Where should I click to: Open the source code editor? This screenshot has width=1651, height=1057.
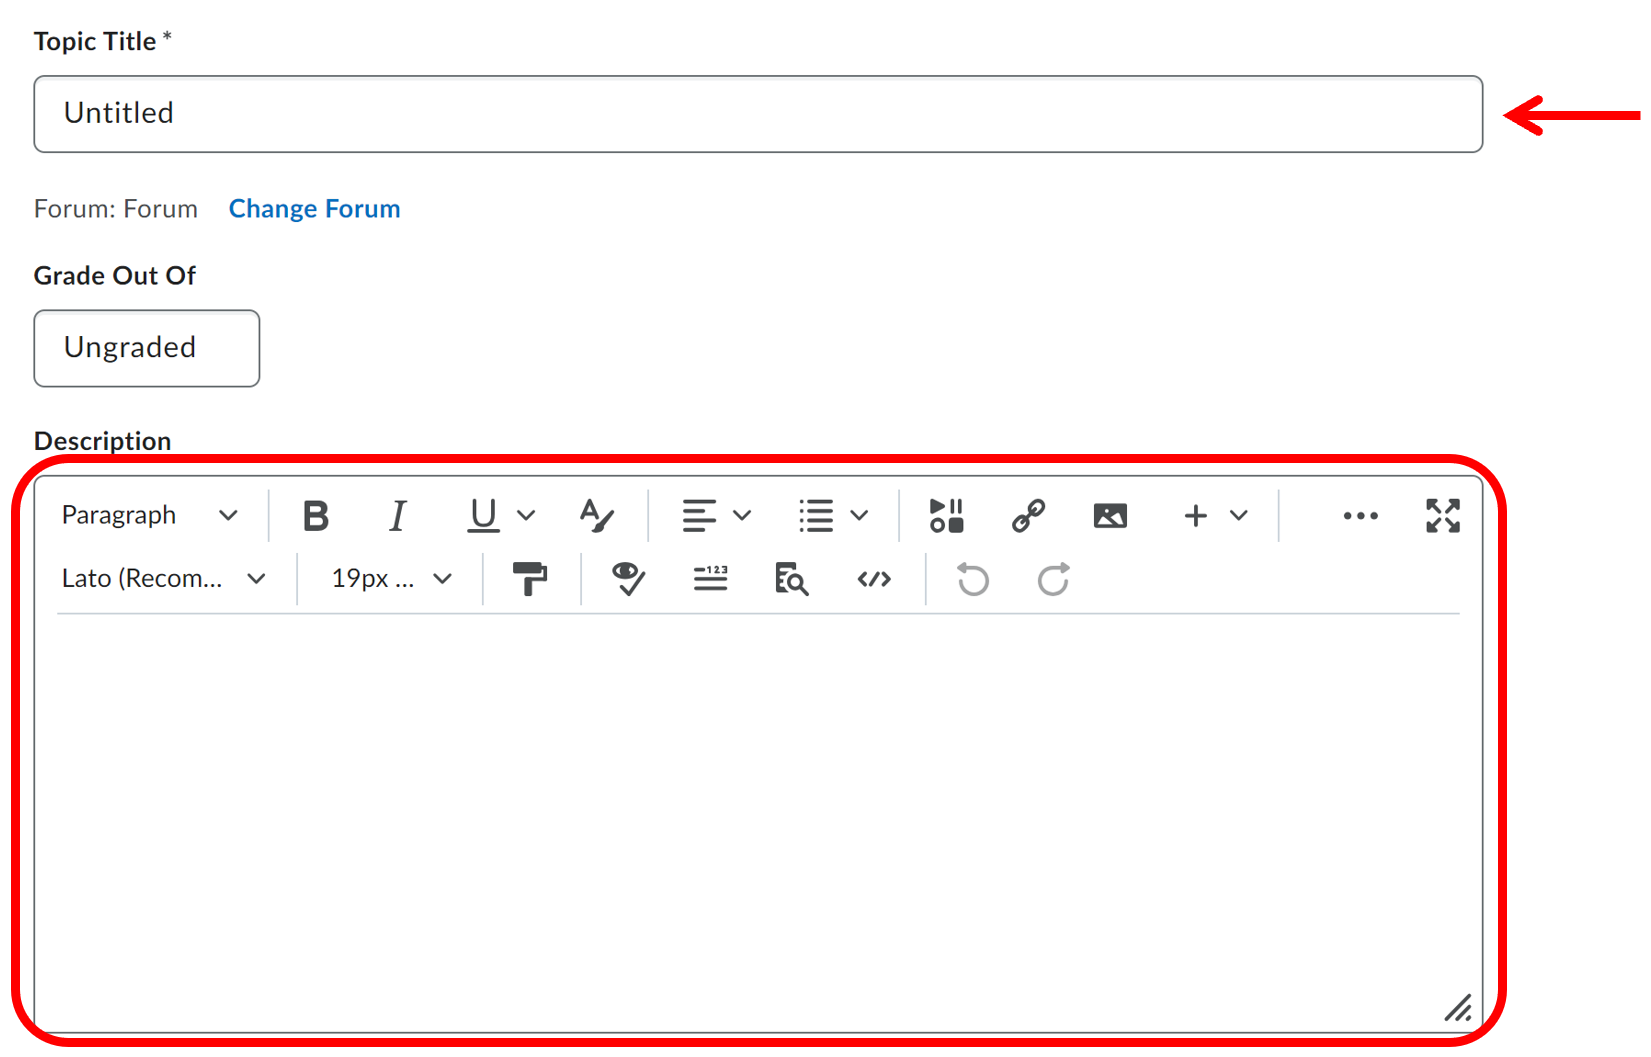pos(874,579)
